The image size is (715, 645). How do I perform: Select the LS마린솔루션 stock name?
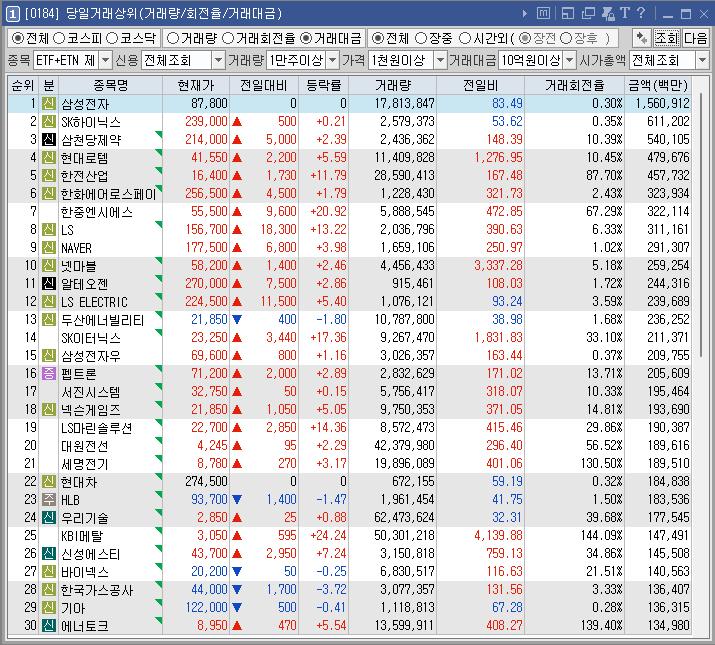tap(97, 428)
